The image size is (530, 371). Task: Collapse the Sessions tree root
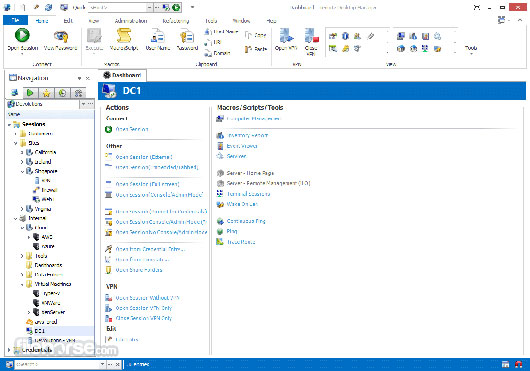(x=9, y=124)
